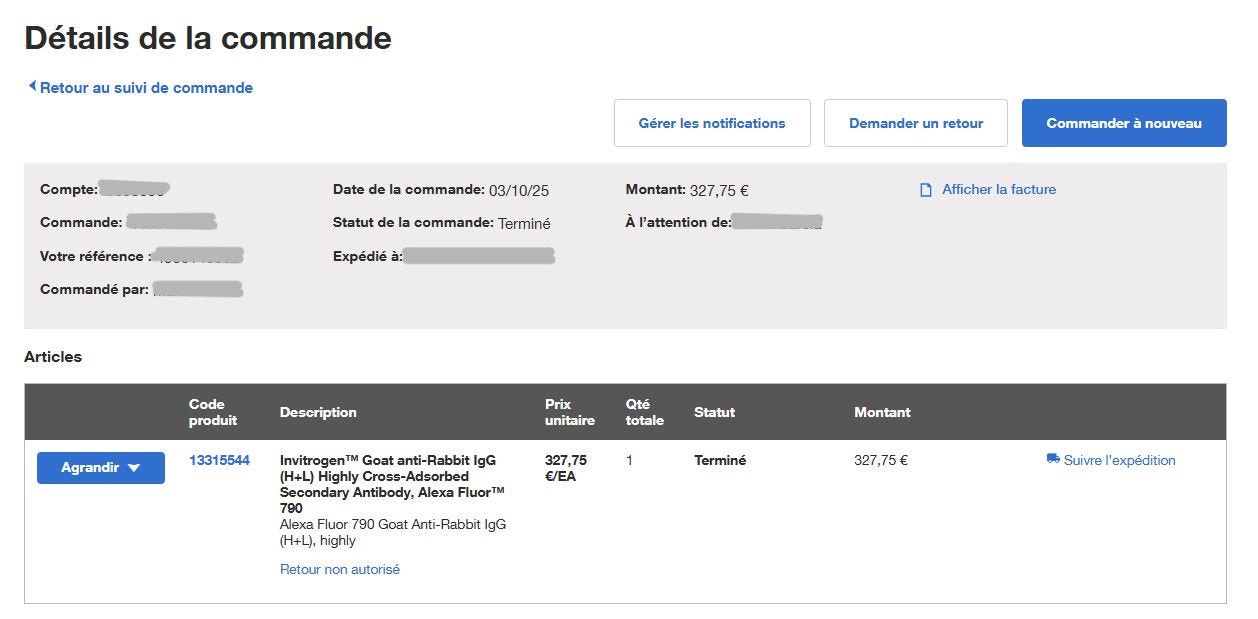The image size is (1258, 619).
Task: Open Afficher la facture
Action: point(997,189)
